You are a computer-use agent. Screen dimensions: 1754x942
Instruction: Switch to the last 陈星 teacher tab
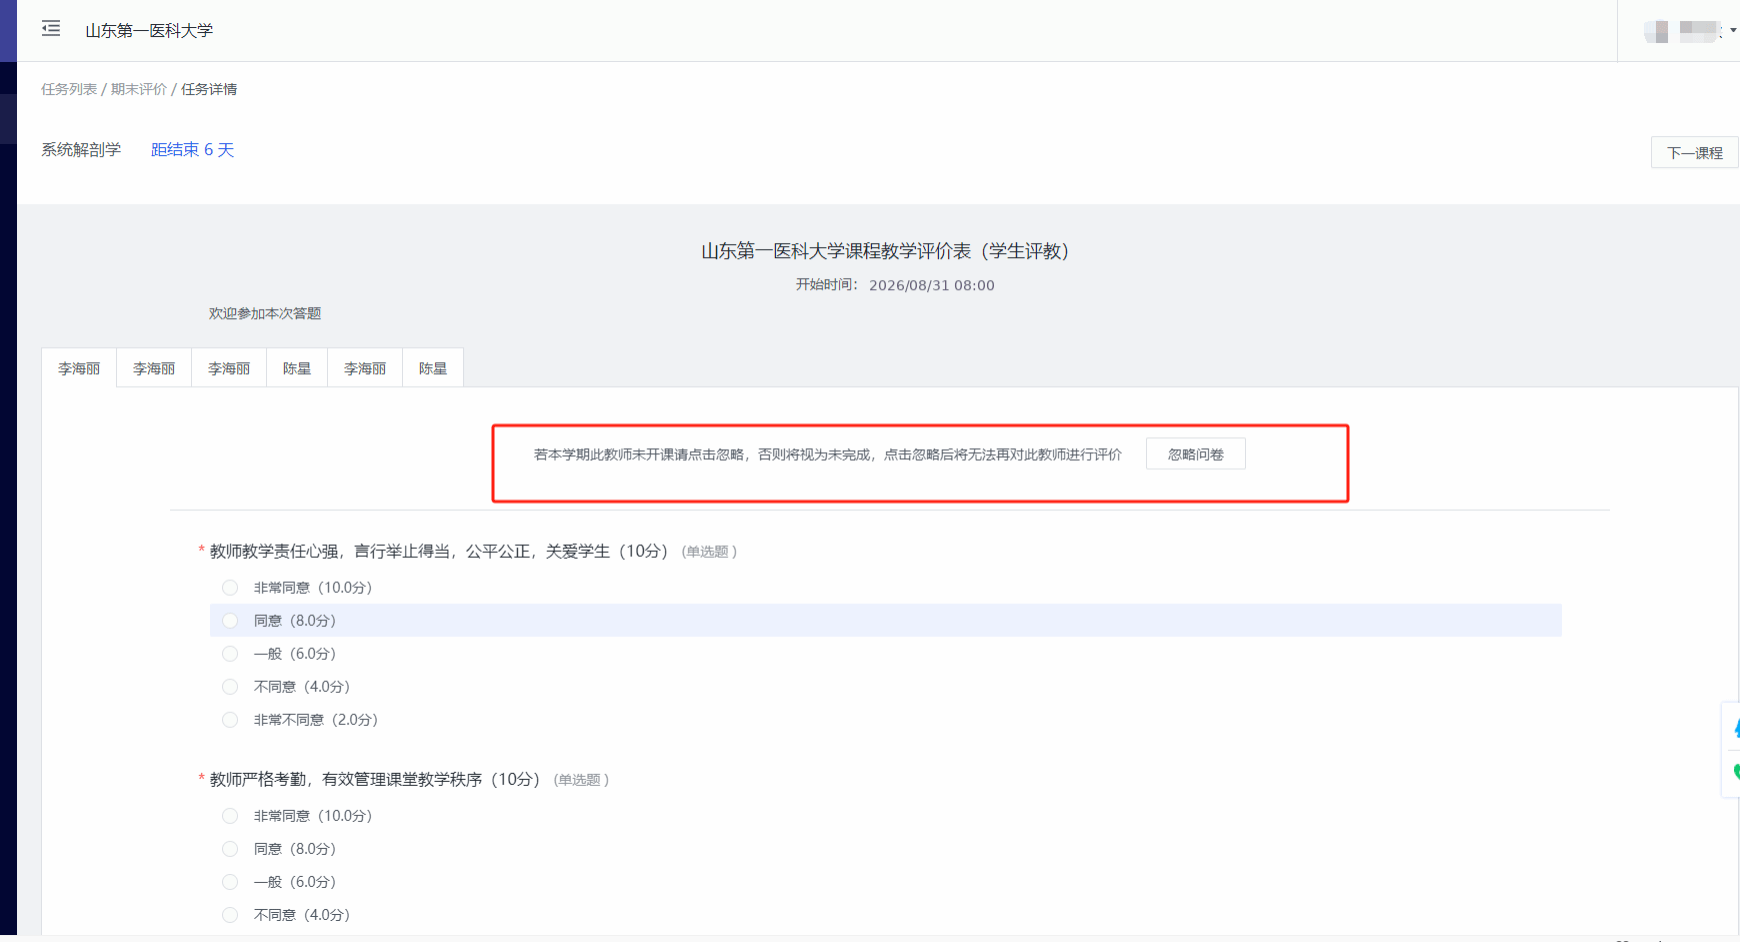433,368
